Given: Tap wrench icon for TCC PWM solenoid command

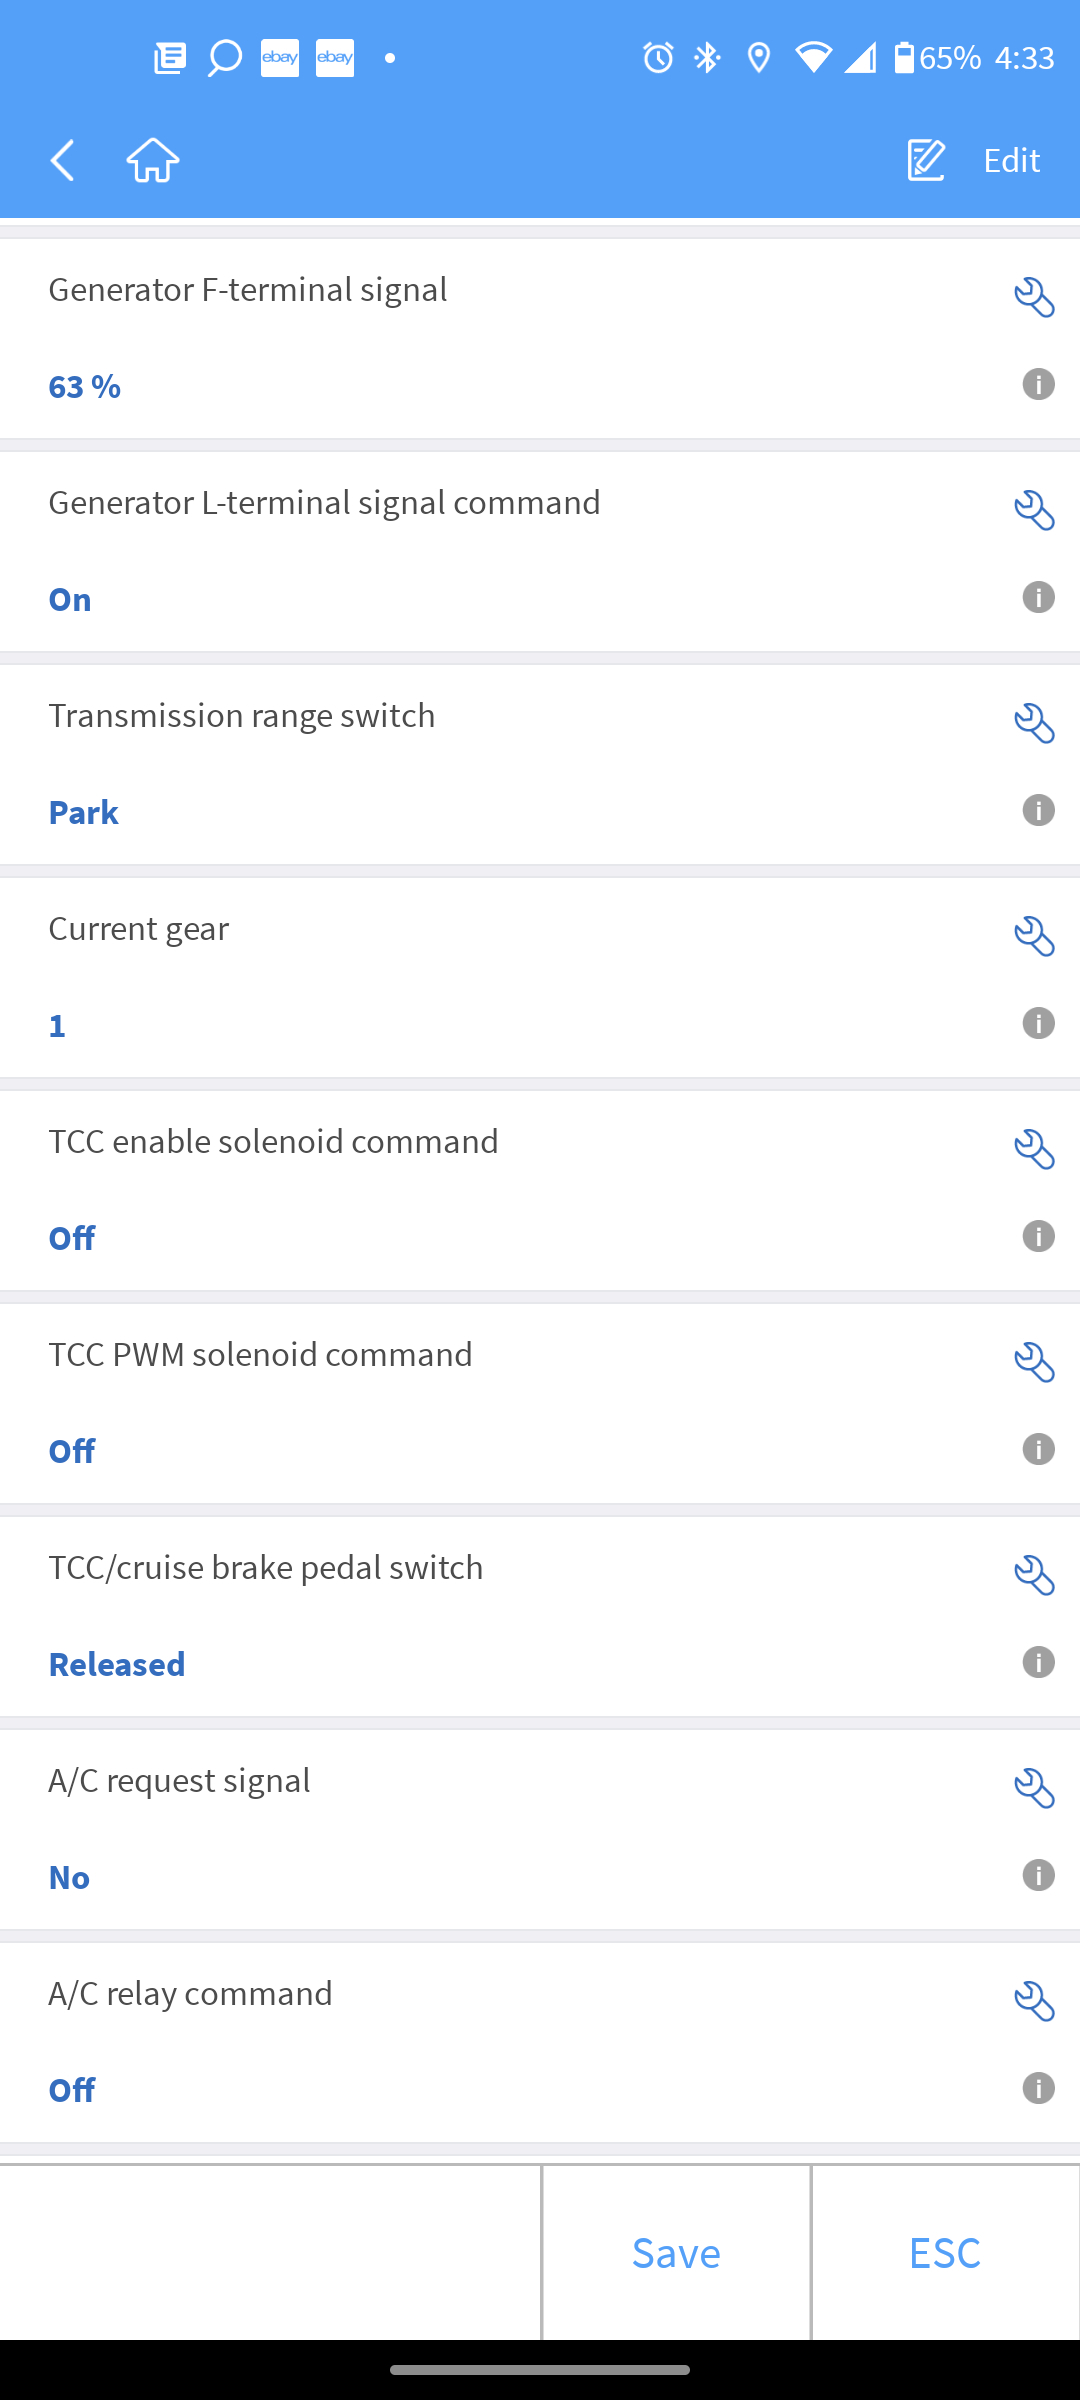Looking at the screenshot, I should [x=1034, y=1362].
